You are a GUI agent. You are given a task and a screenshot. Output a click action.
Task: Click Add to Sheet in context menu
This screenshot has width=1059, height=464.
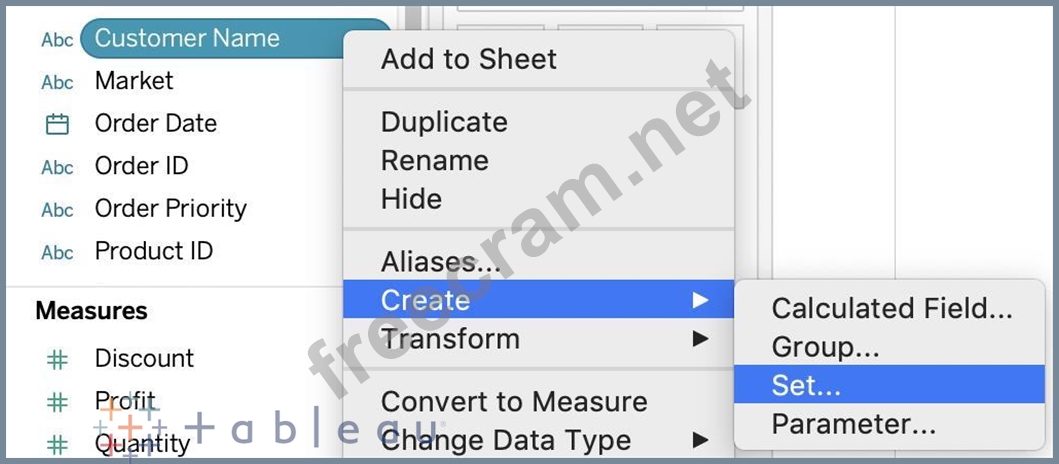[468, 59]
